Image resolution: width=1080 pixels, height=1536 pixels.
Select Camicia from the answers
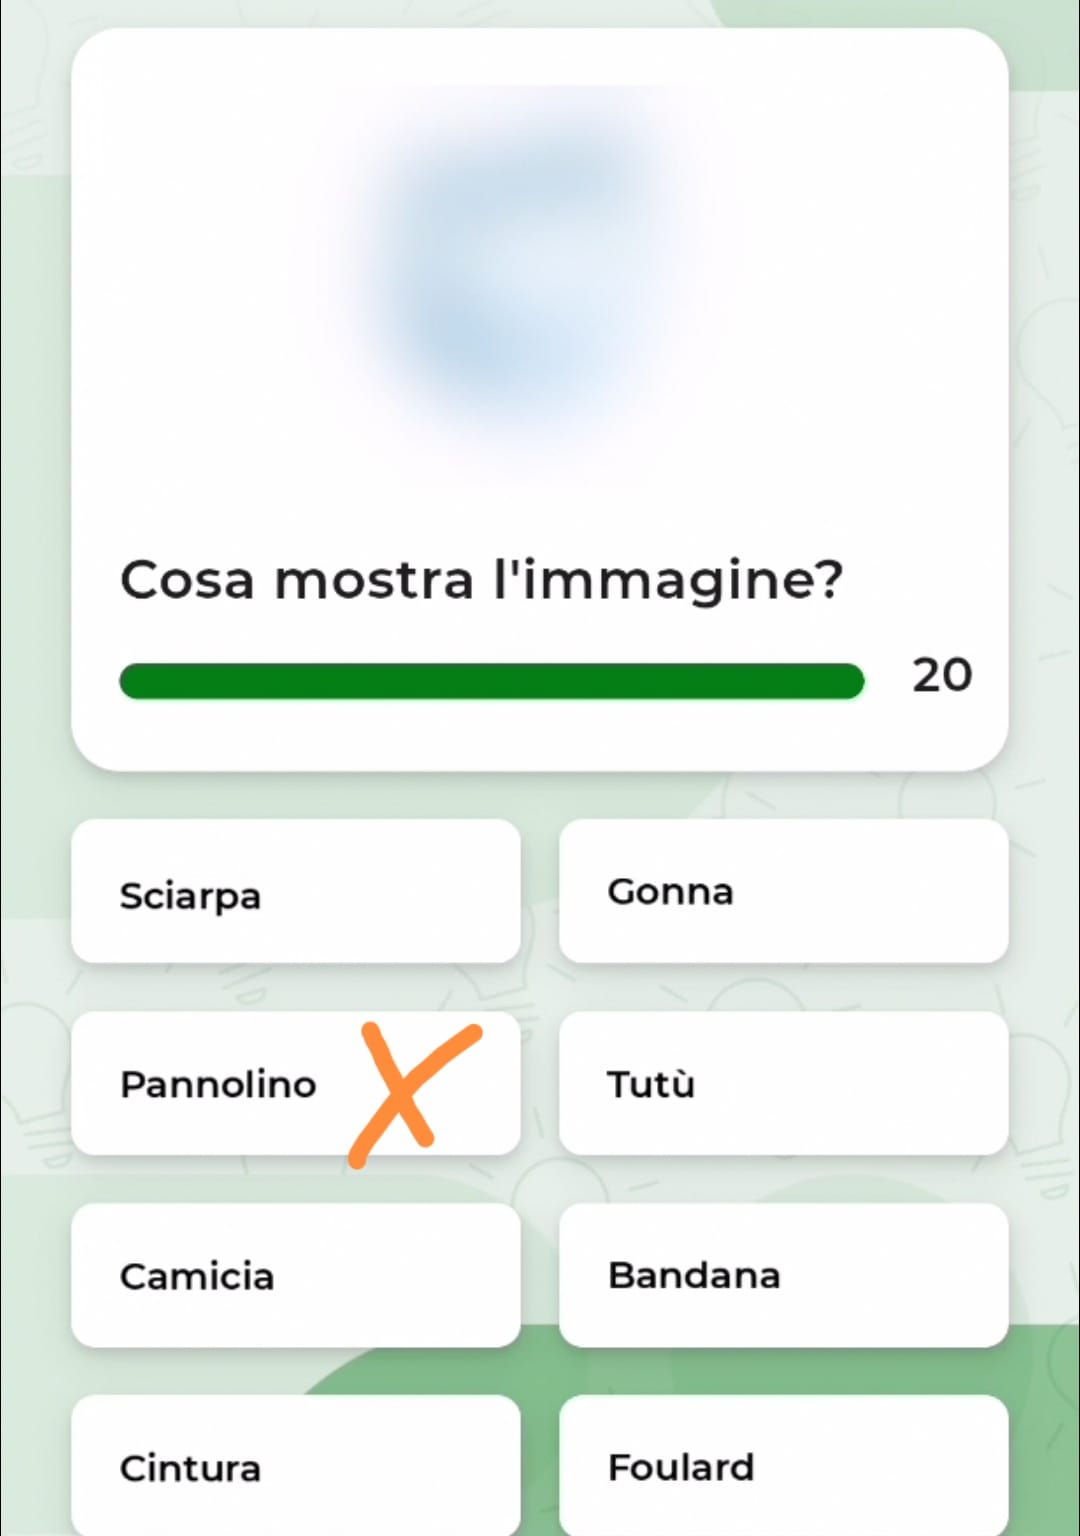point(295,1276)
